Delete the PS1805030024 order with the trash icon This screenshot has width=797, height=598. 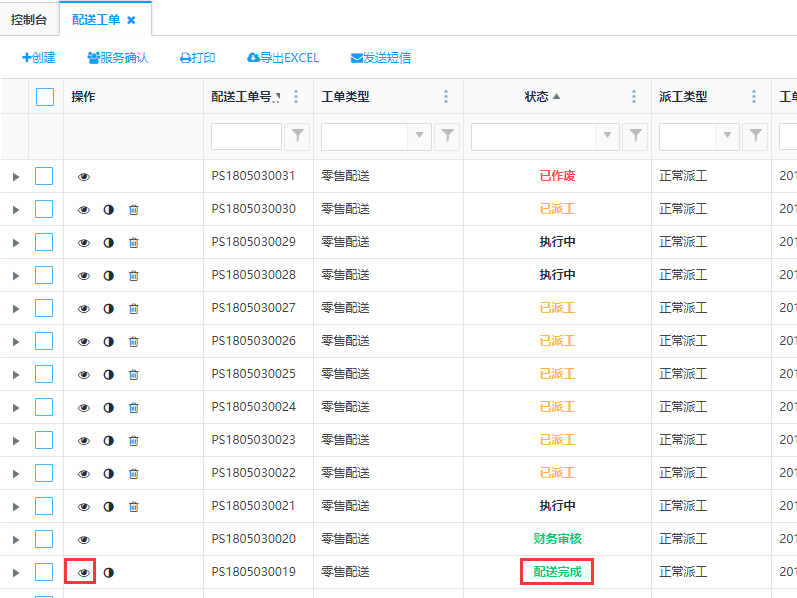[134, 408]
